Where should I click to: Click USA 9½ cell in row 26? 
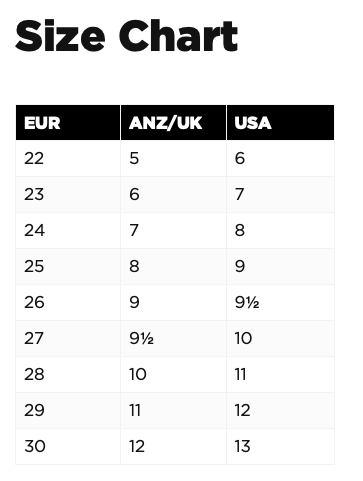coord(280,302)
